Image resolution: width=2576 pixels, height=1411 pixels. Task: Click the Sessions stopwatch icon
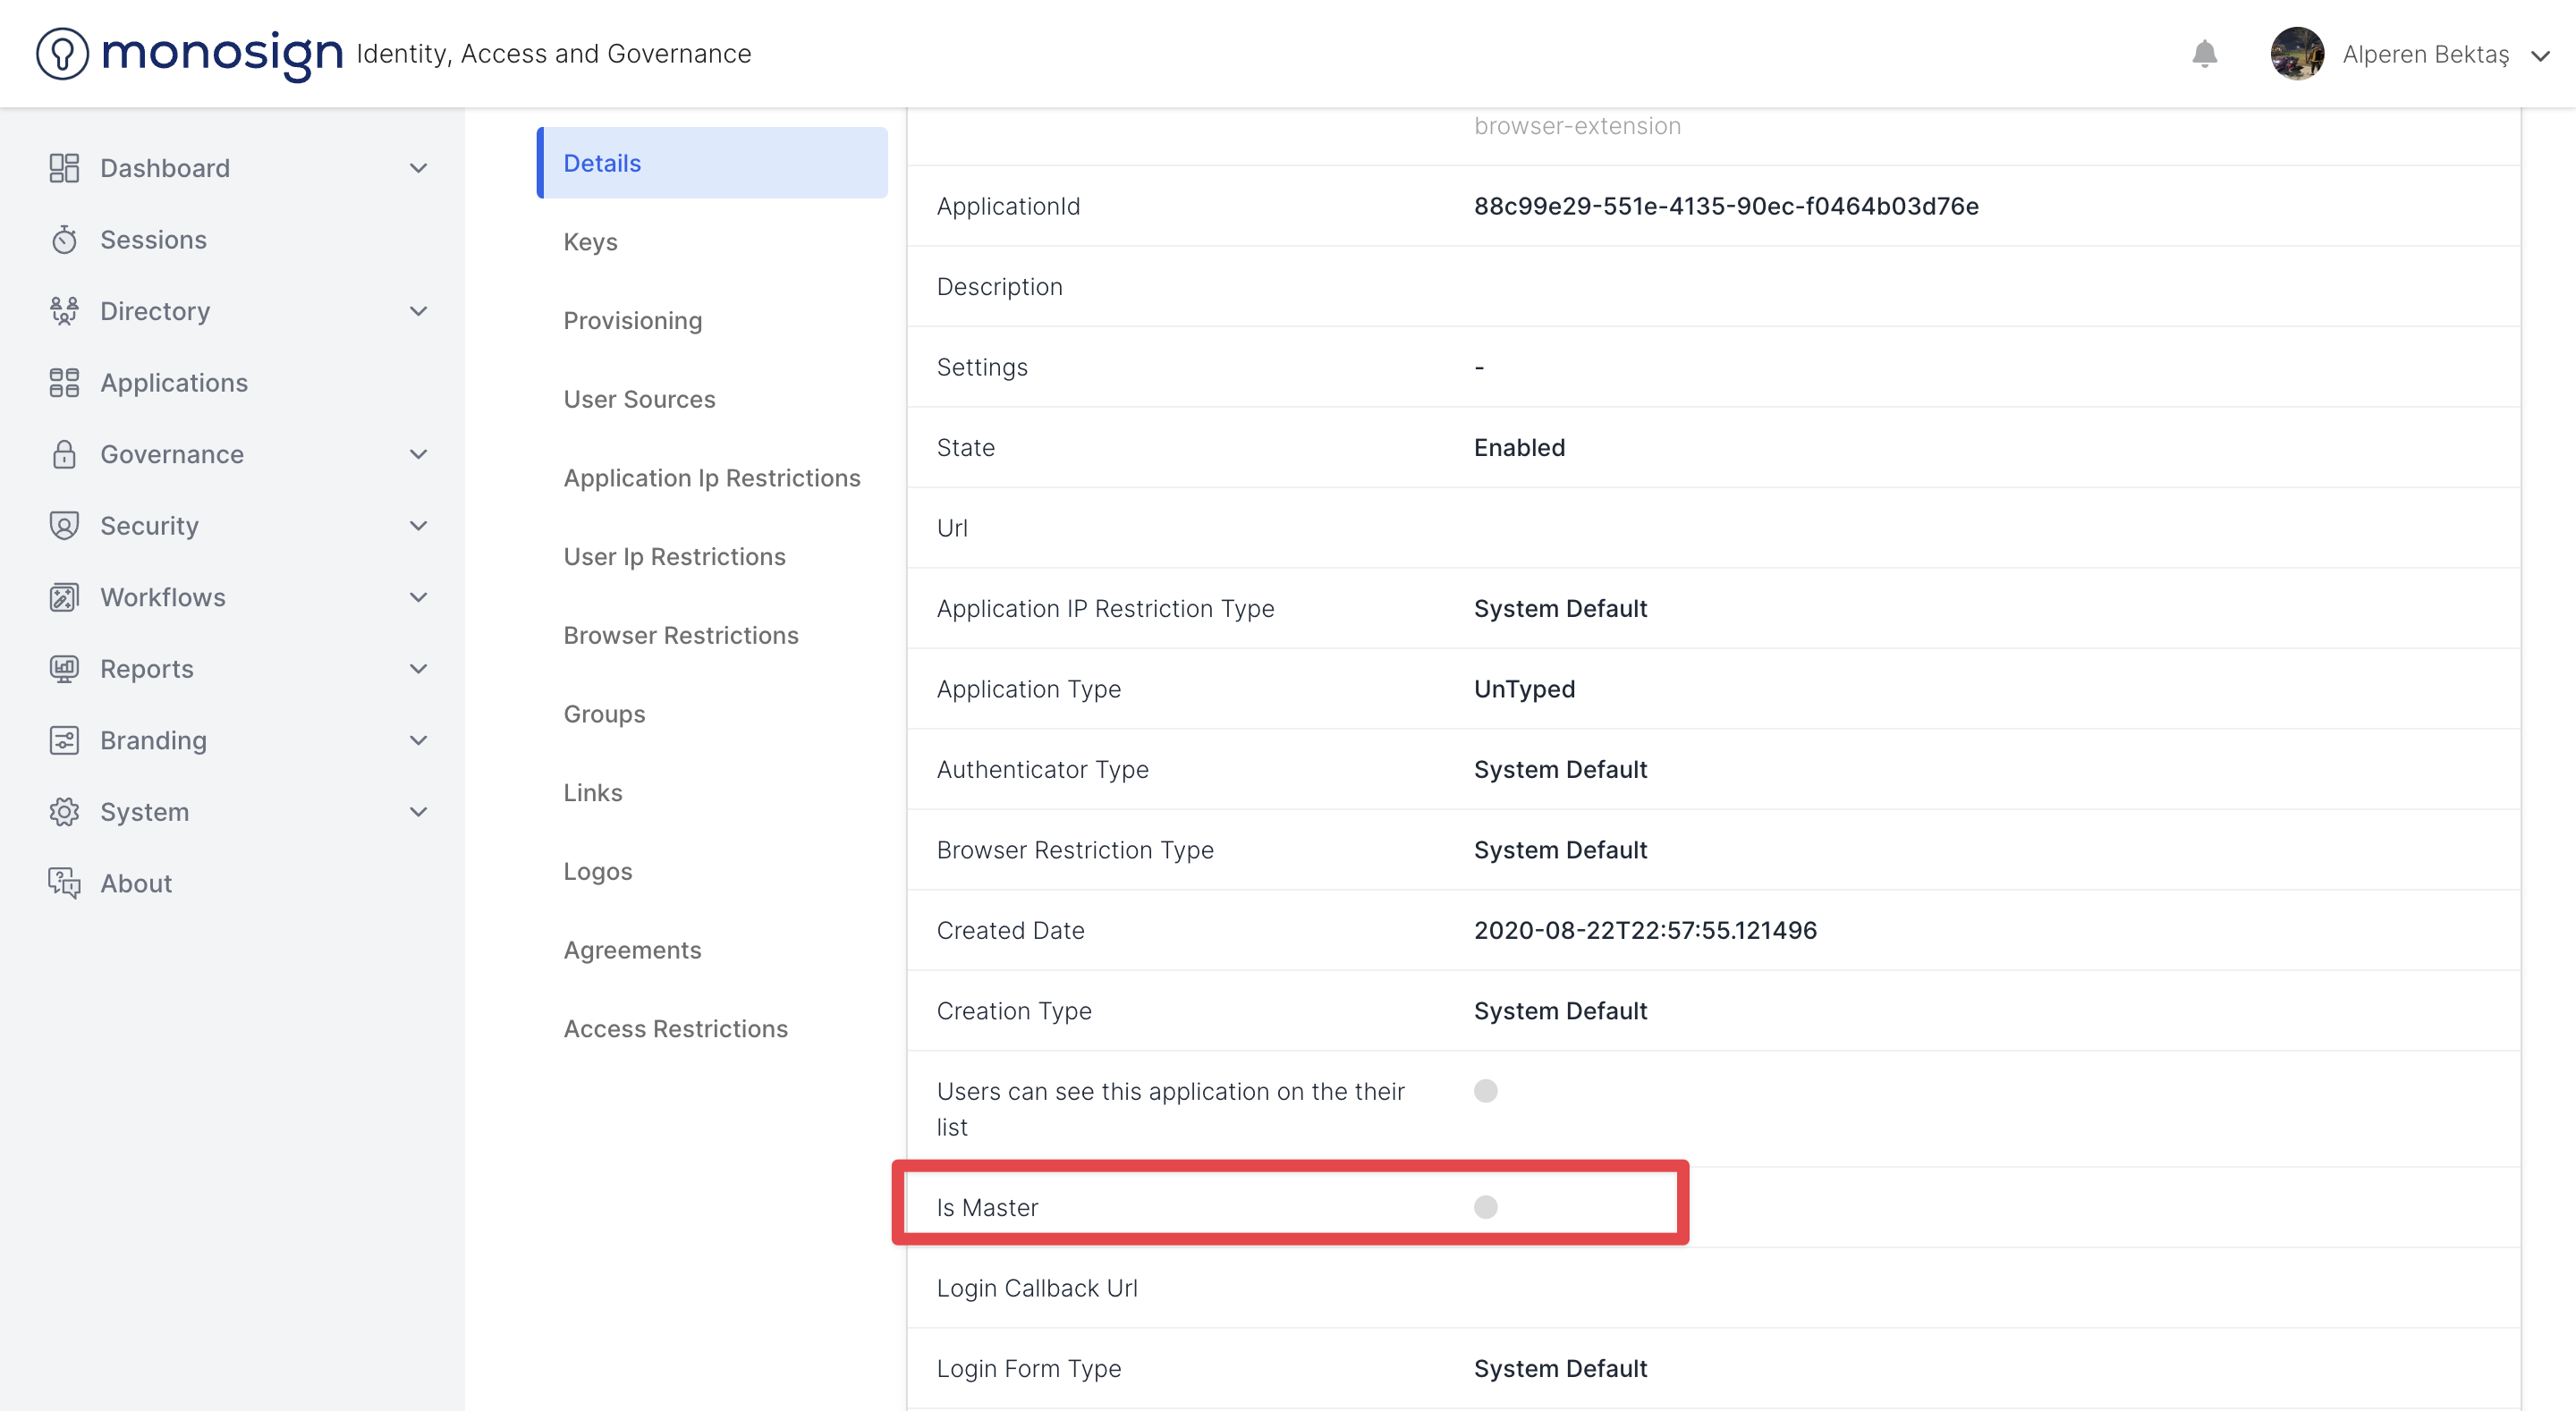coord(64,240)
